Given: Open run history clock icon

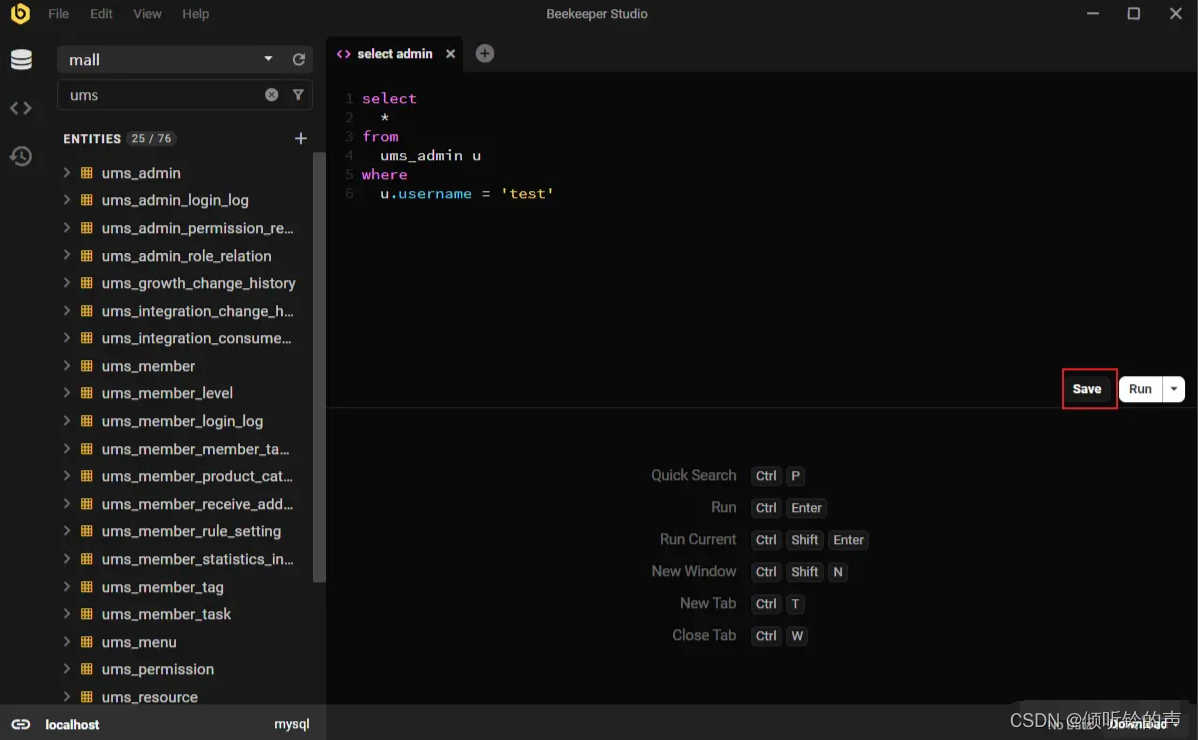Looking at the screenshot, I should [x=21, y=156].
